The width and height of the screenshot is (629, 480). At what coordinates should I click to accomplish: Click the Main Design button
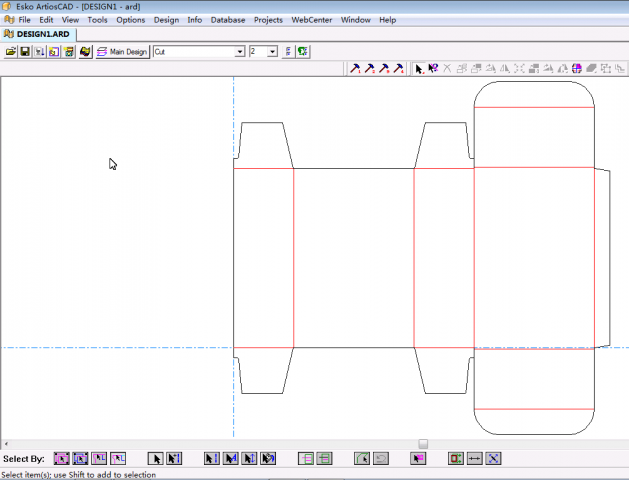click(122, 52)
